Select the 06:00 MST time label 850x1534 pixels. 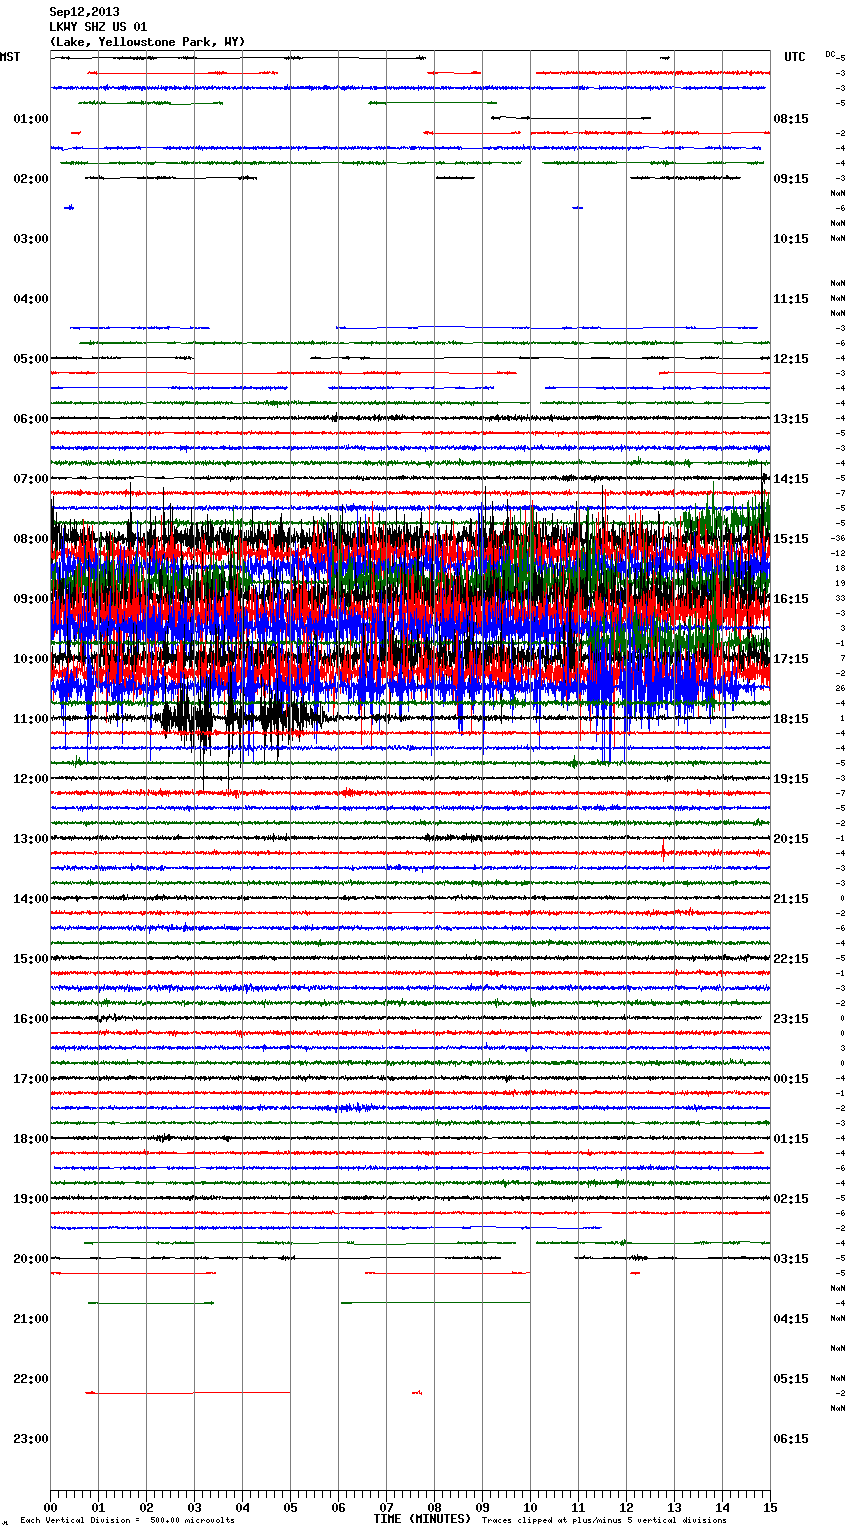click(31, 419)
